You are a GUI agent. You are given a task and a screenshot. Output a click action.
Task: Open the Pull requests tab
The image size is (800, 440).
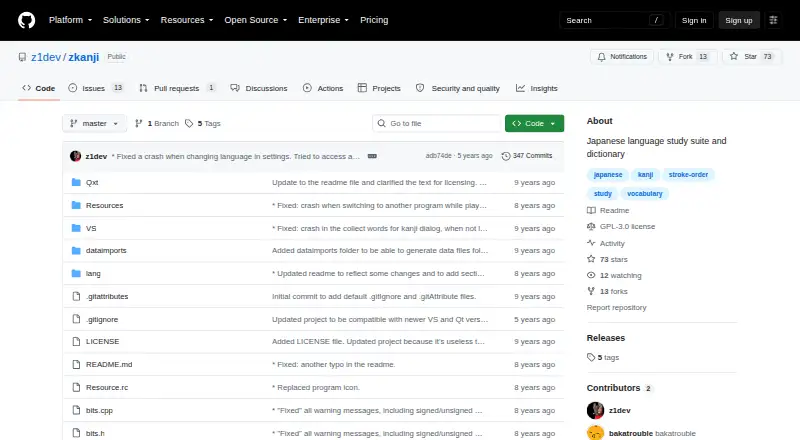[x=178, y=88]
